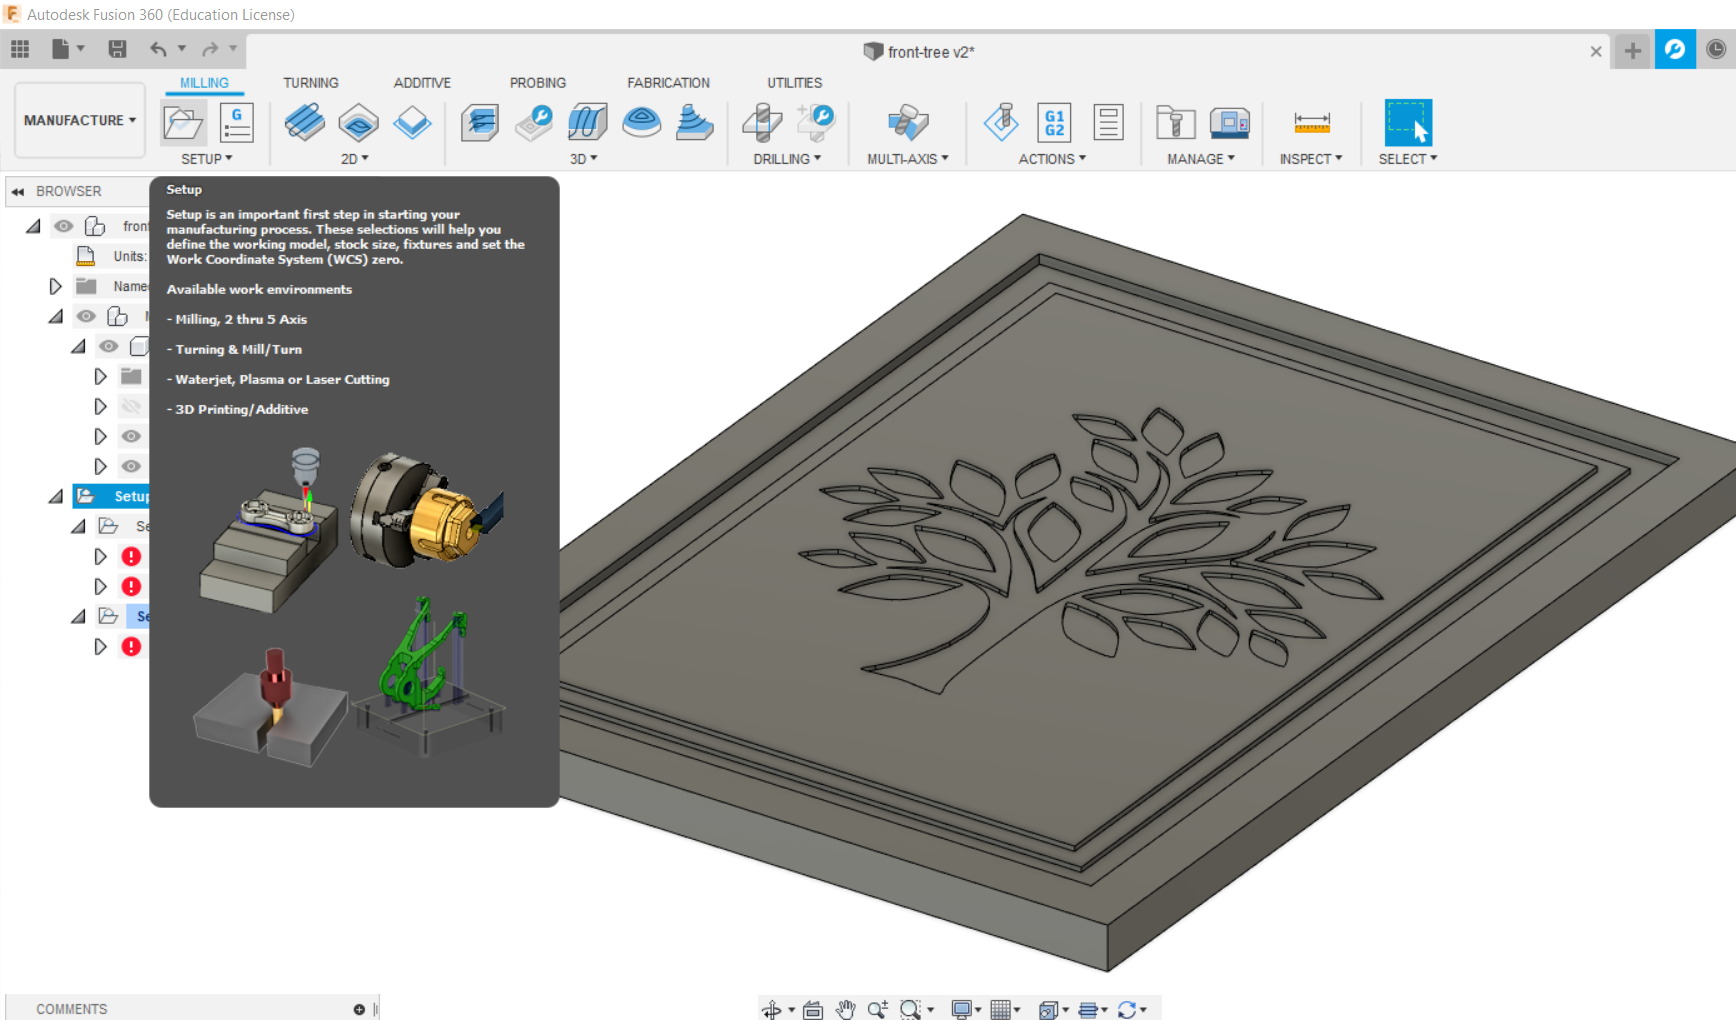Click the Save button in top bar
1736x1020 pixels.
click(117, 49)
